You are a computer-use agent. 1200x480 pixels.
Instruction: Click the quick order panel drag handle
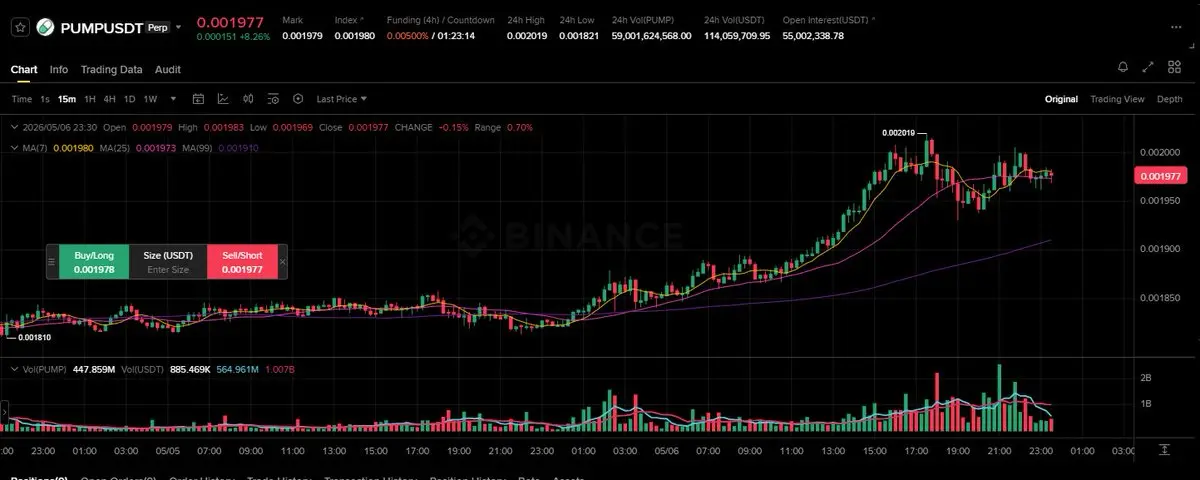tap(52, 262)
